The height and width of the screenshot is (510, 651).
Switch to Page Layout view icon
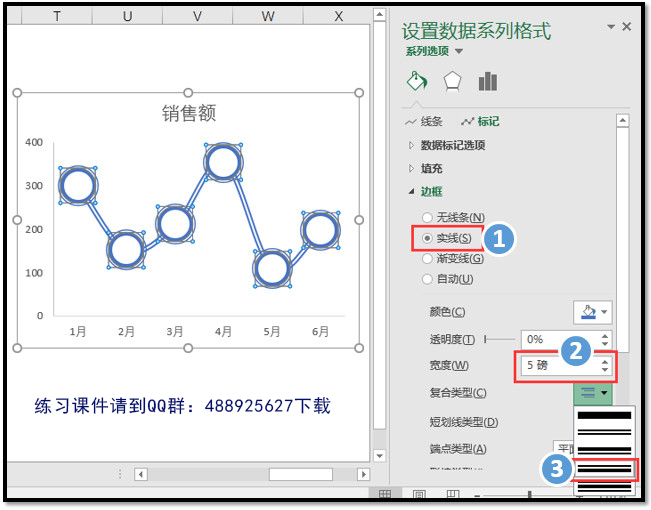point(419,494)
